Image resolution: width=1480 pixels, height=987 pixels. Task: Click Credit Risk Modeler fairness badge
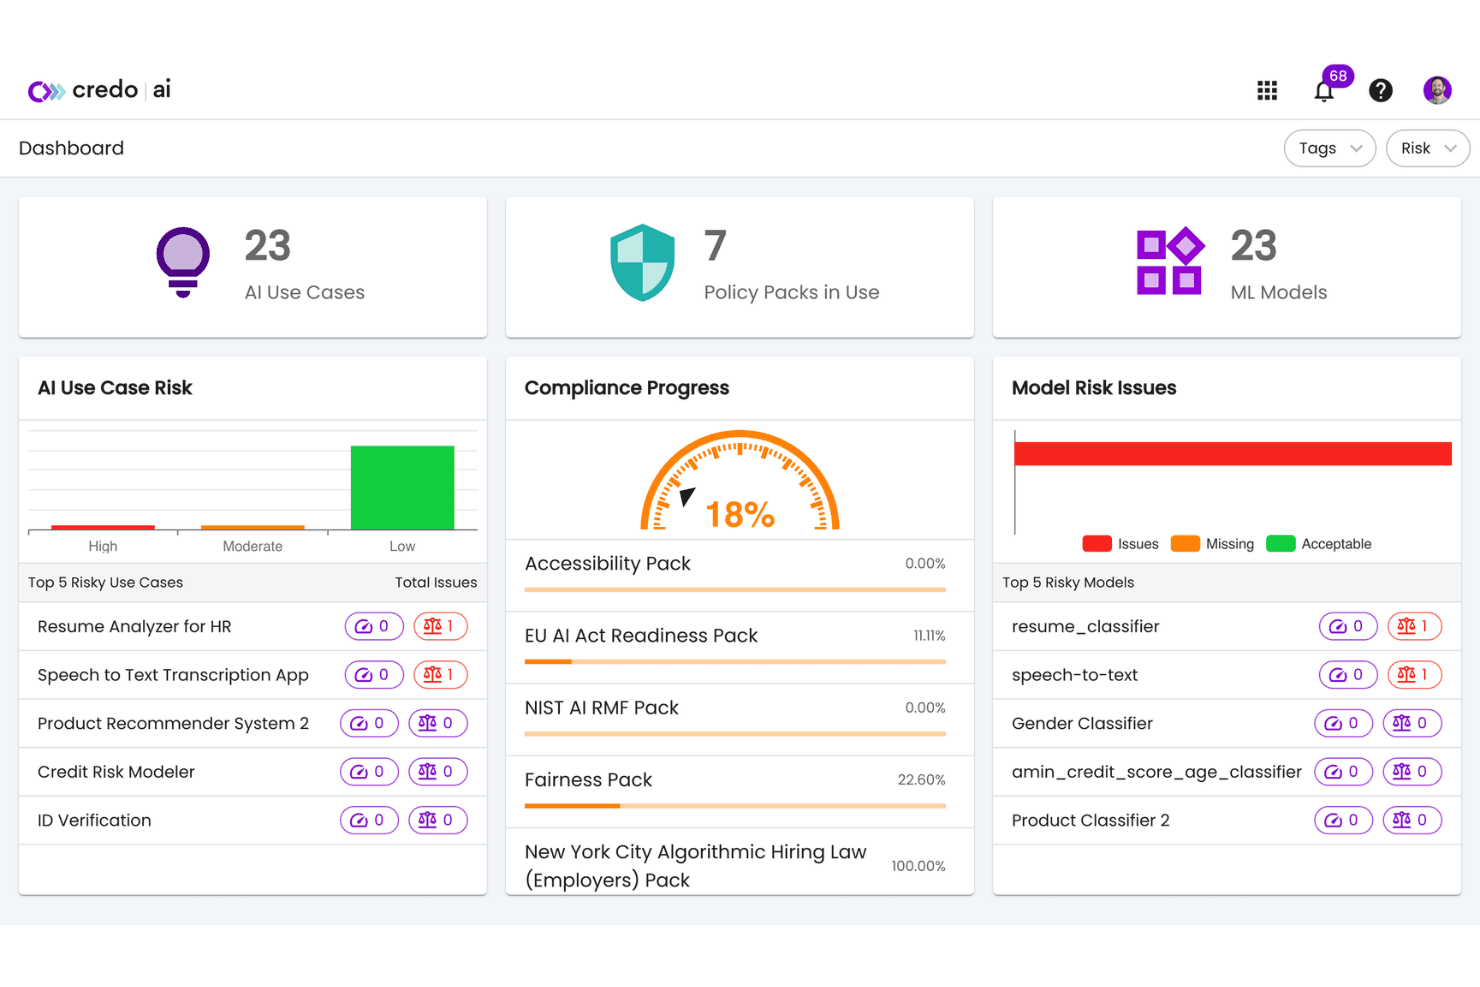pos(438,772)
